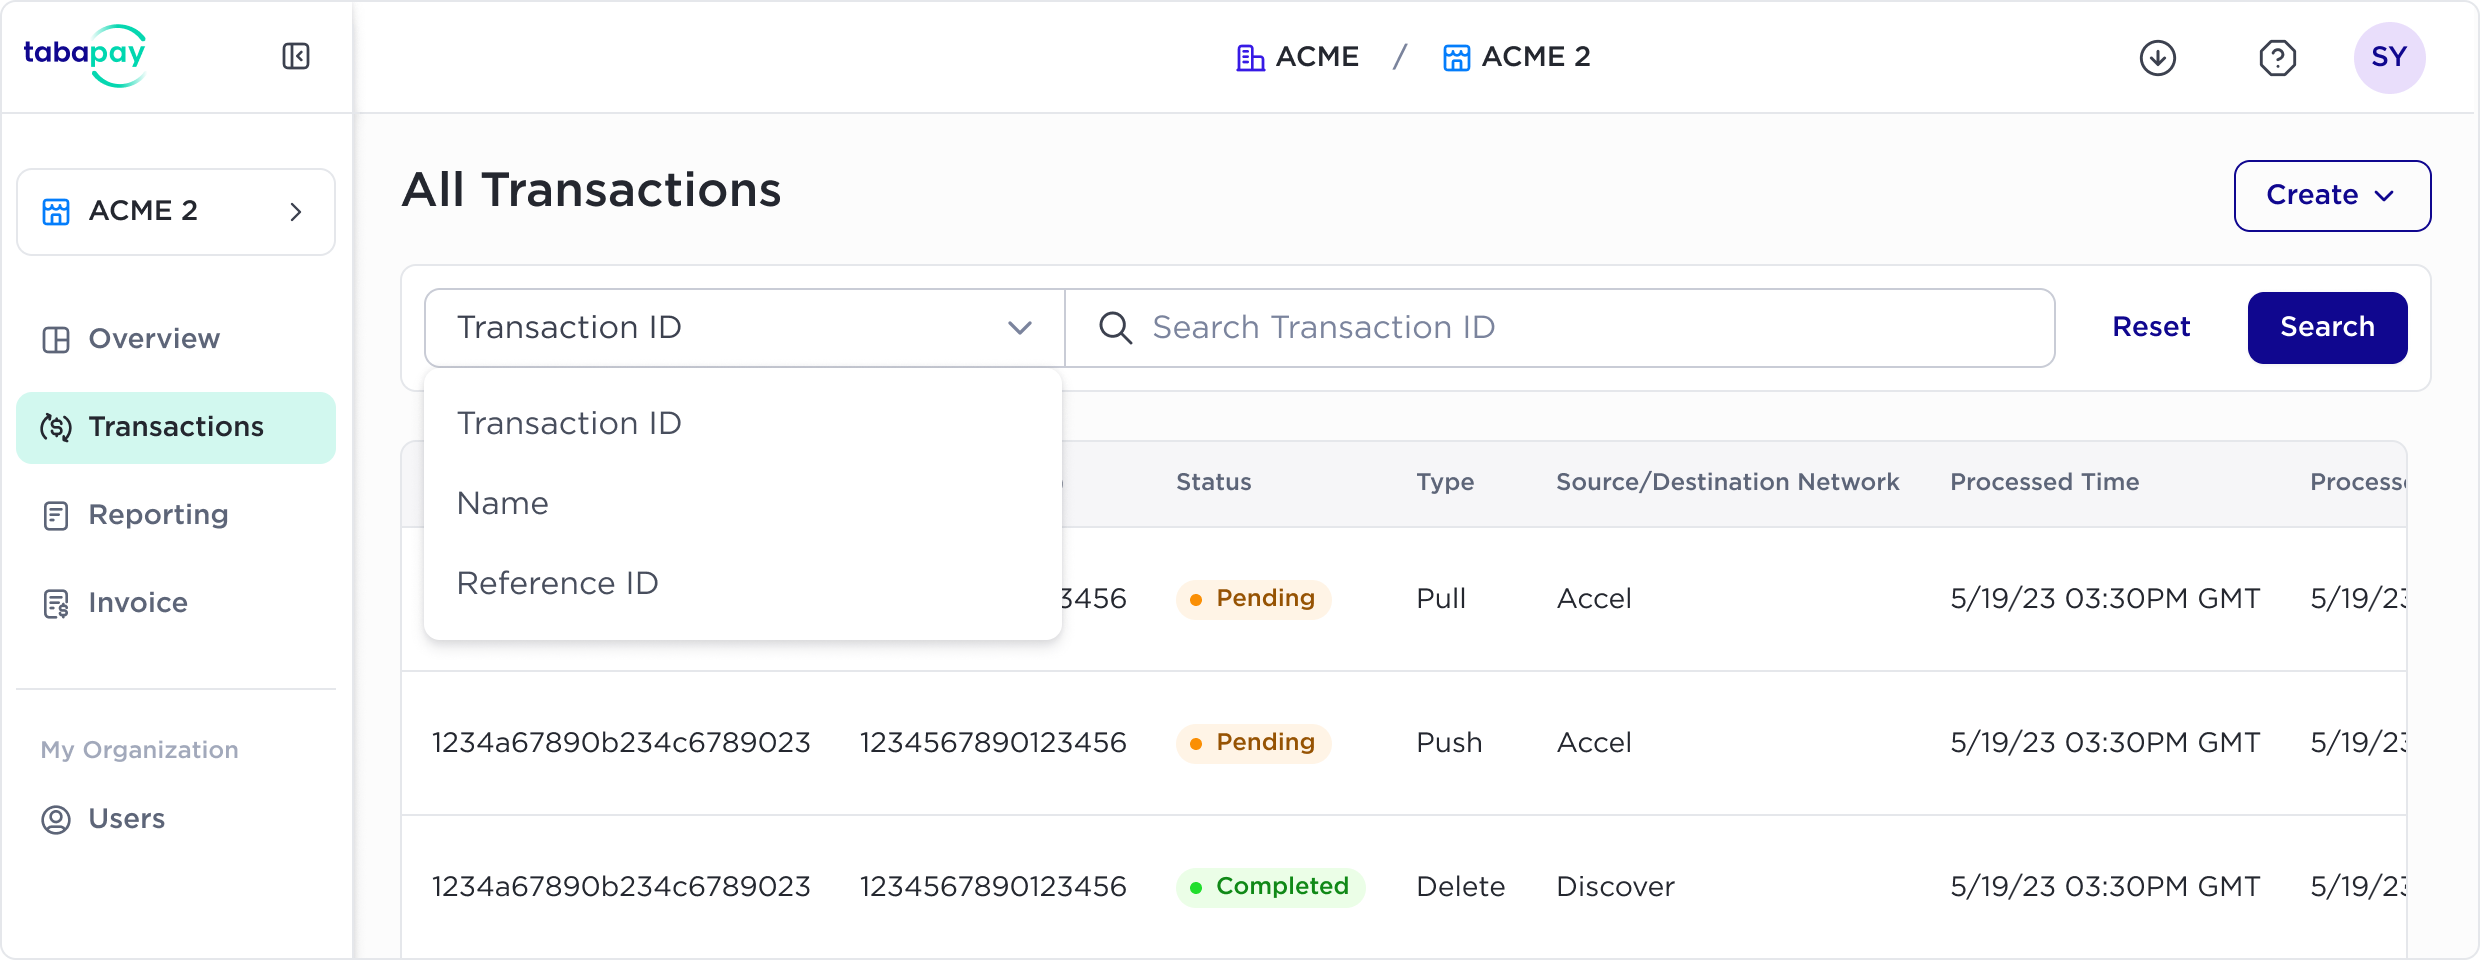Click the All Transactions heading
The height and width of the screenshot is (960, 2480).
[591, 190]
